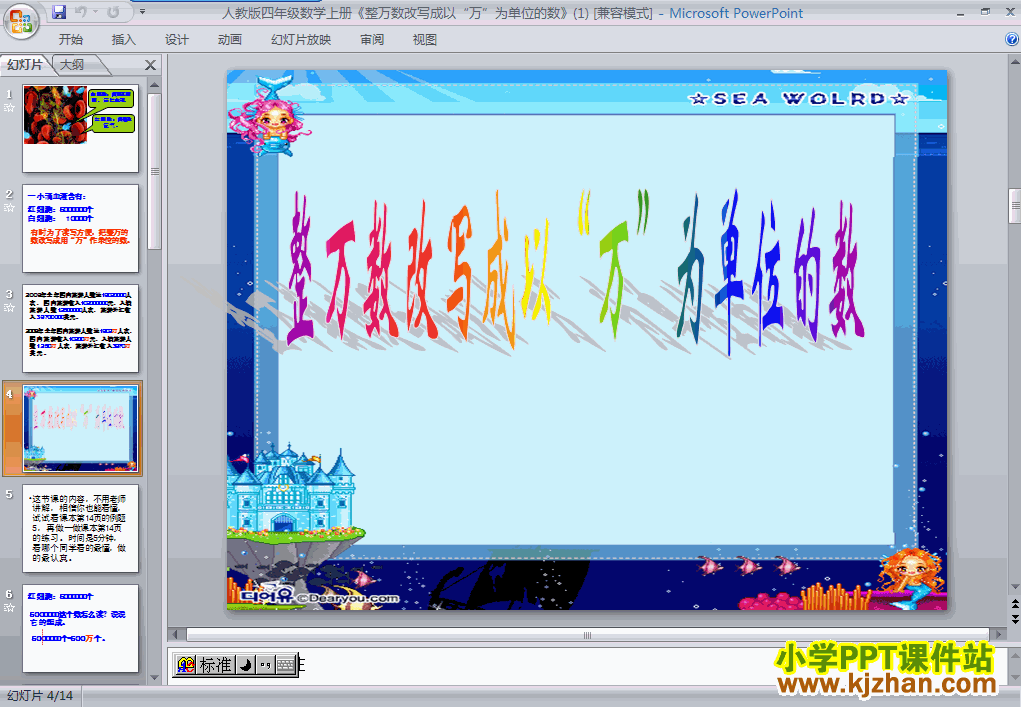Open the IME soft keyboard icon

286,665
